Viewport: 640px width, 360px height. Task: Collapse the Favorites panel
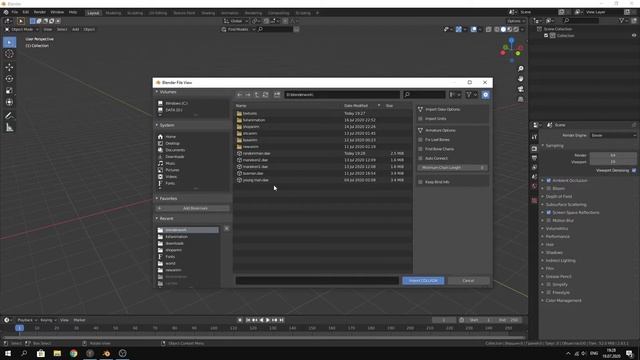(157, 198)
